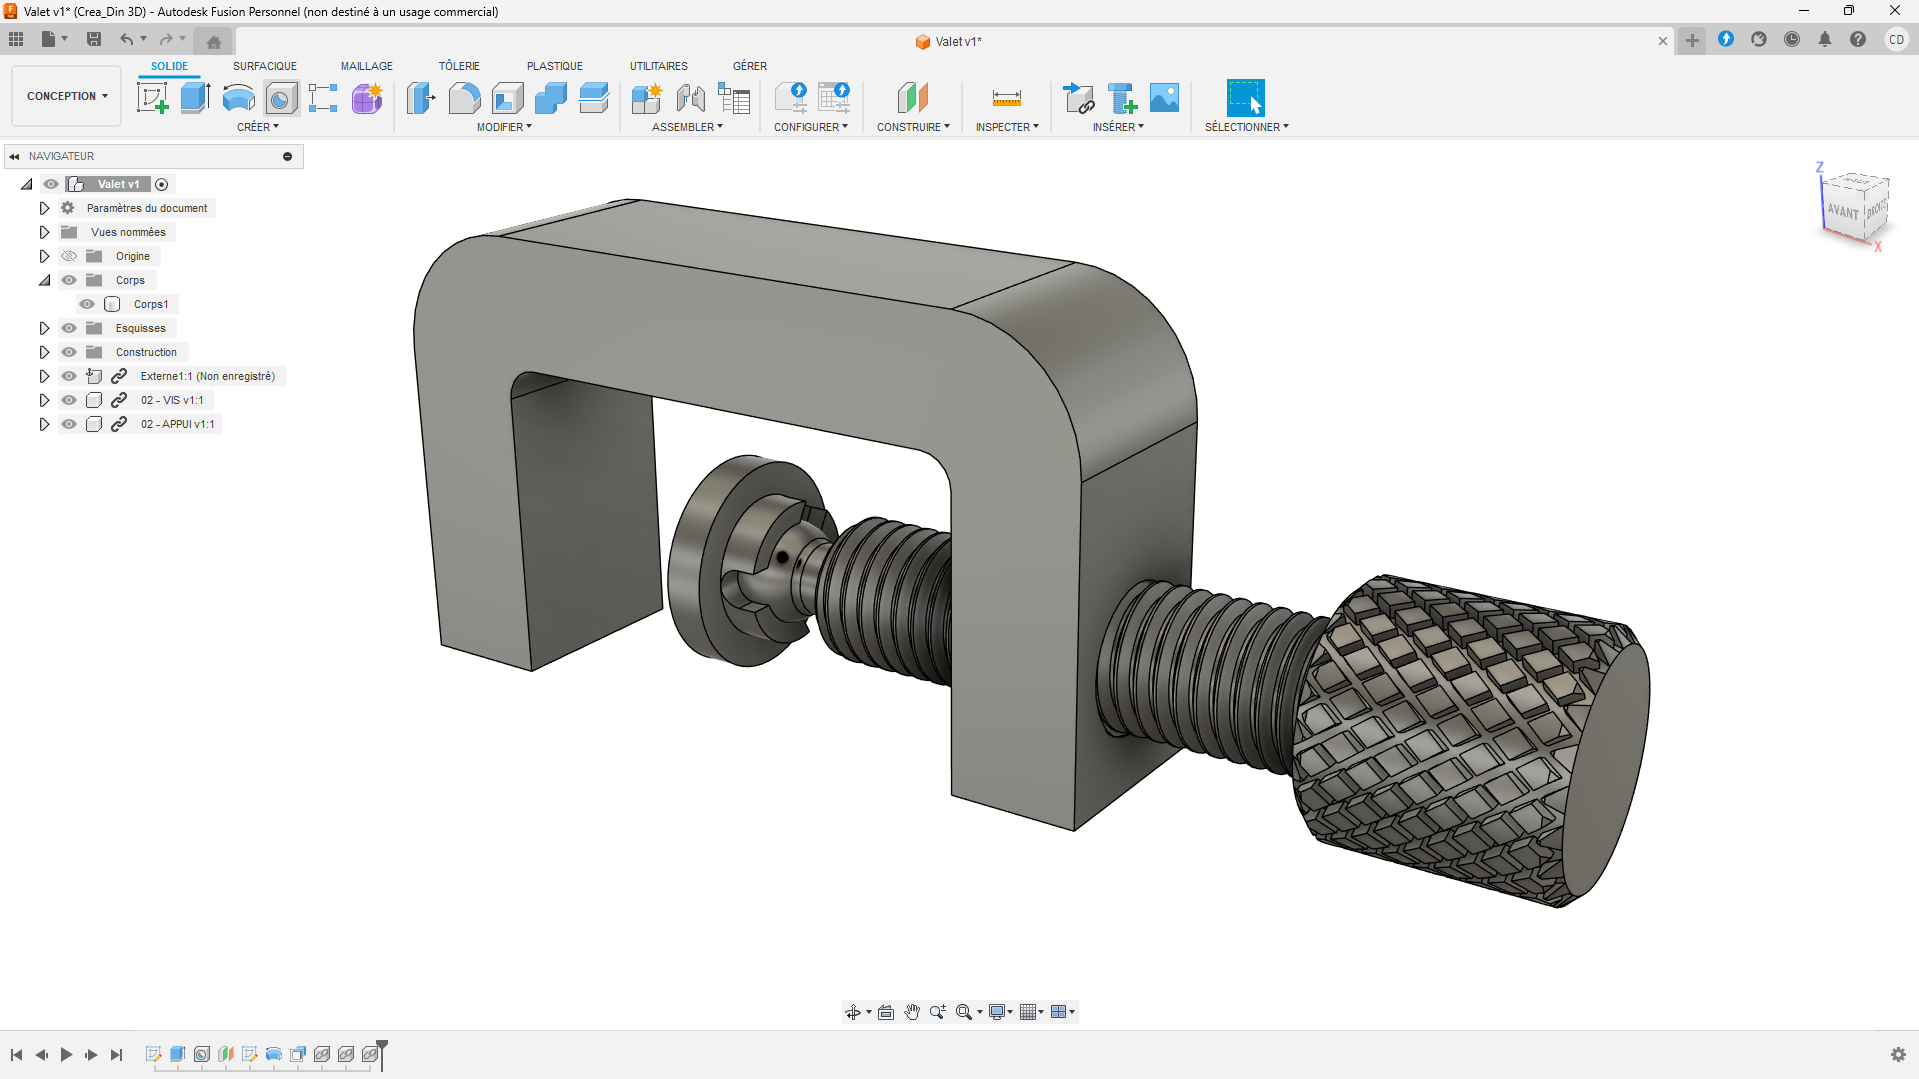Click the Fillet tool in Modifier
The width and height of the screenshot is (1919, 1079).
pos(464,98)
